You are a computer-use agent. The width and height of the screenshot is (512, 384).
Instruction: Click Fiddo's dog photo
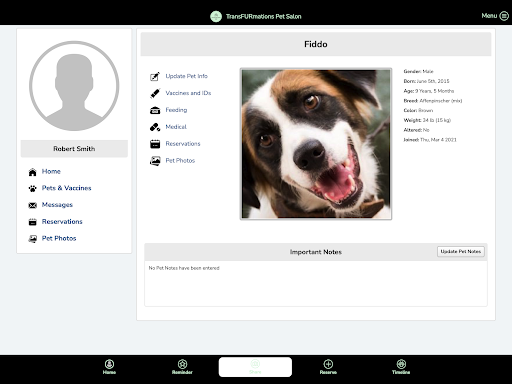[x=316, y=144]
